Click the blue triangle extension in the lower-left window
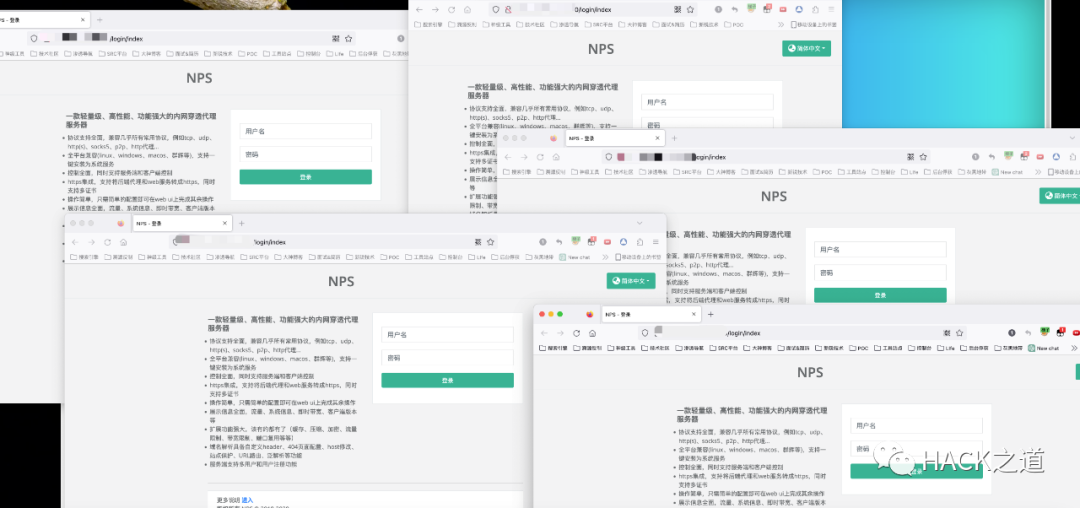The image size is (1080, 508). 623,242
